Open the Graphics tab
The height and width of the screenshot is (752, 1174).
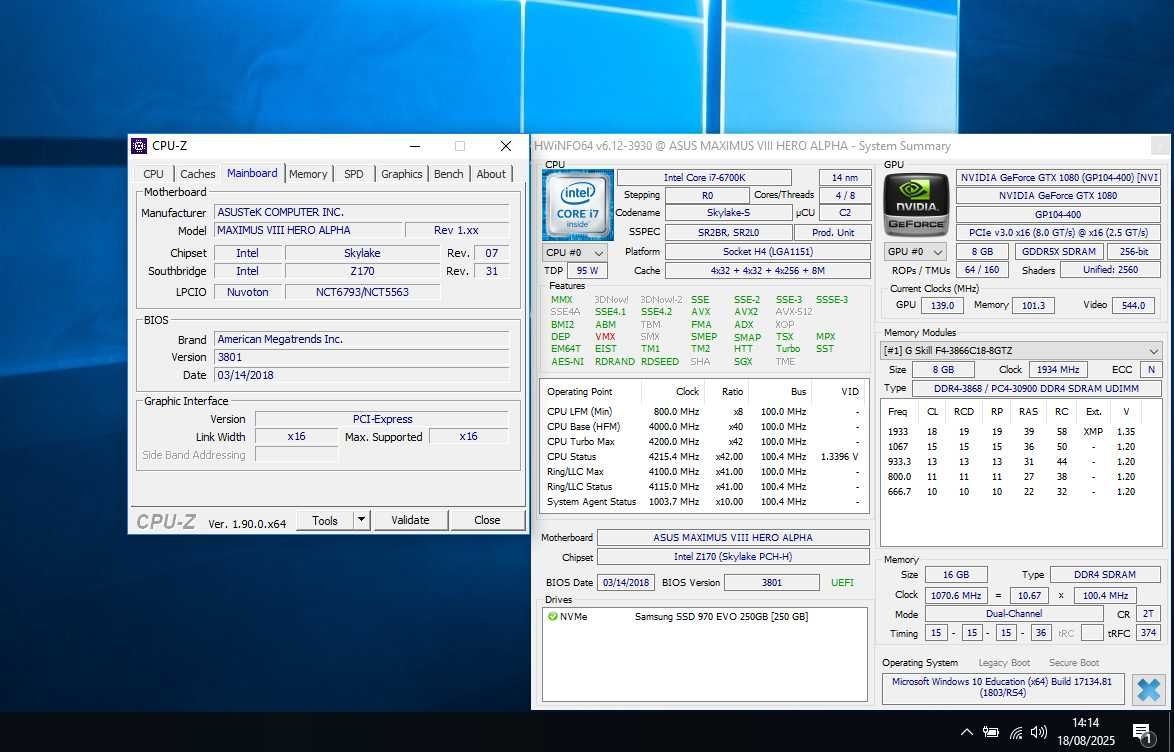tap(402, 174)
